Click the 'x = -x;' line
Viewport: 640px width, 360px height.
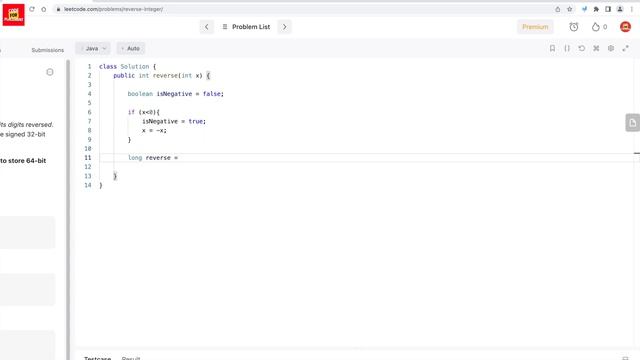tap(154, 131)
